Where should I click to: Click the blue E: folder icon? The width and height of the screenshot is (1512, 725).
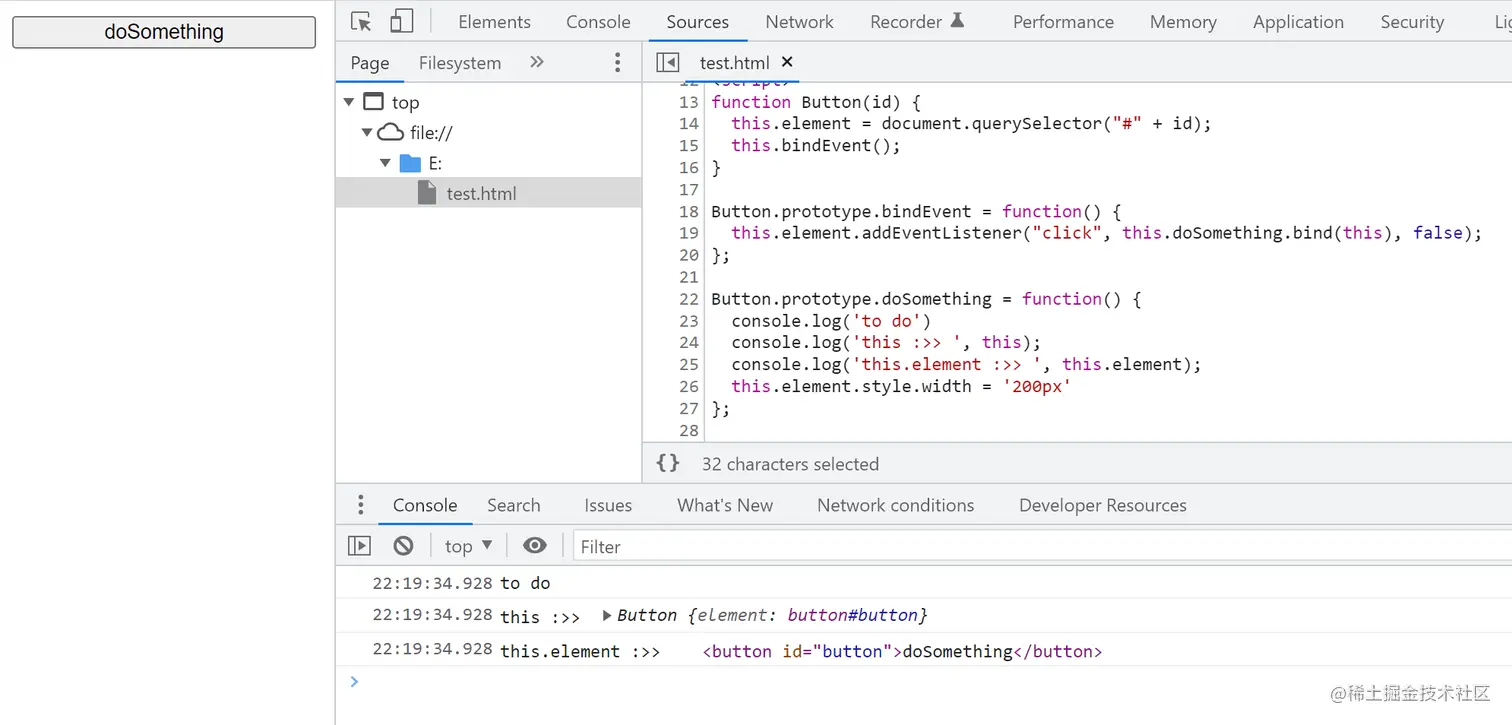click(x=410, y=163)
